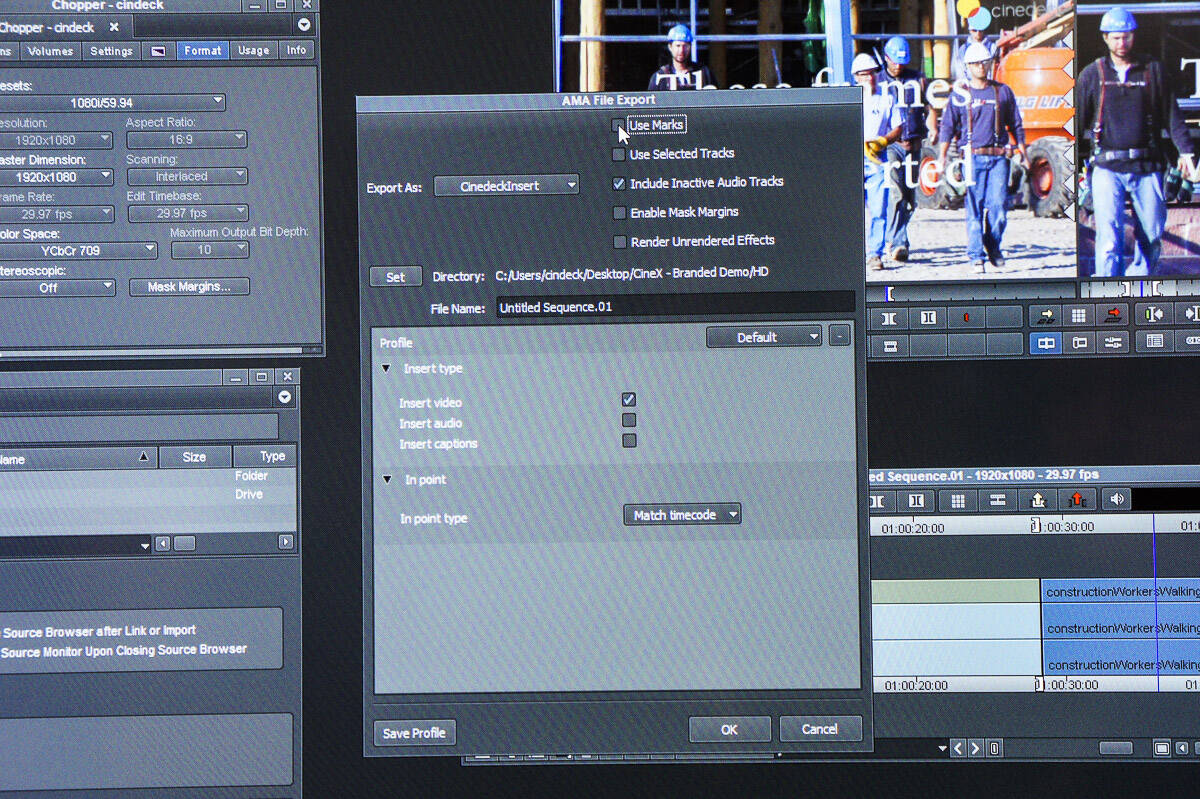
Task: Open the YCbCr 709 Color Space dropdown
Action: coord(78,250)
